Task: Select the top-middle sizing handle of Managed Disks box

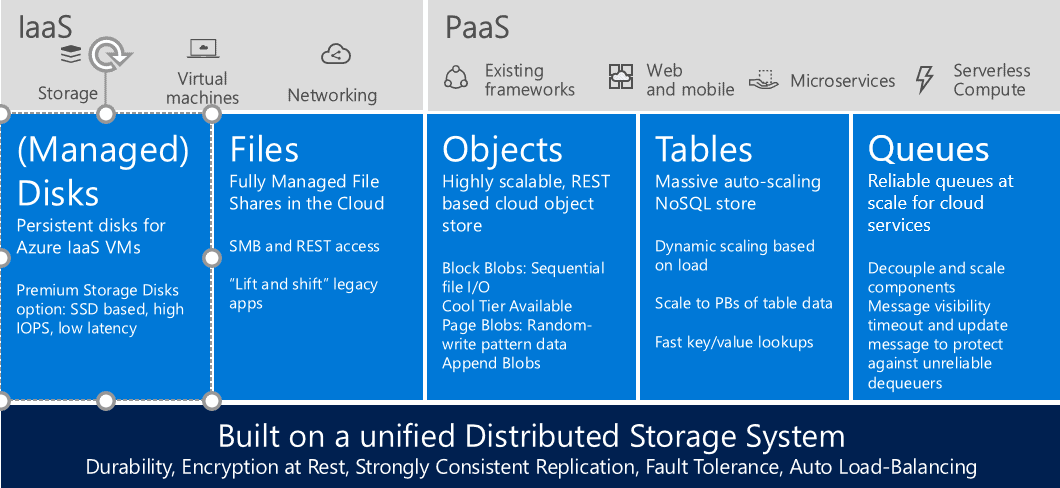Action: point(105,114)
